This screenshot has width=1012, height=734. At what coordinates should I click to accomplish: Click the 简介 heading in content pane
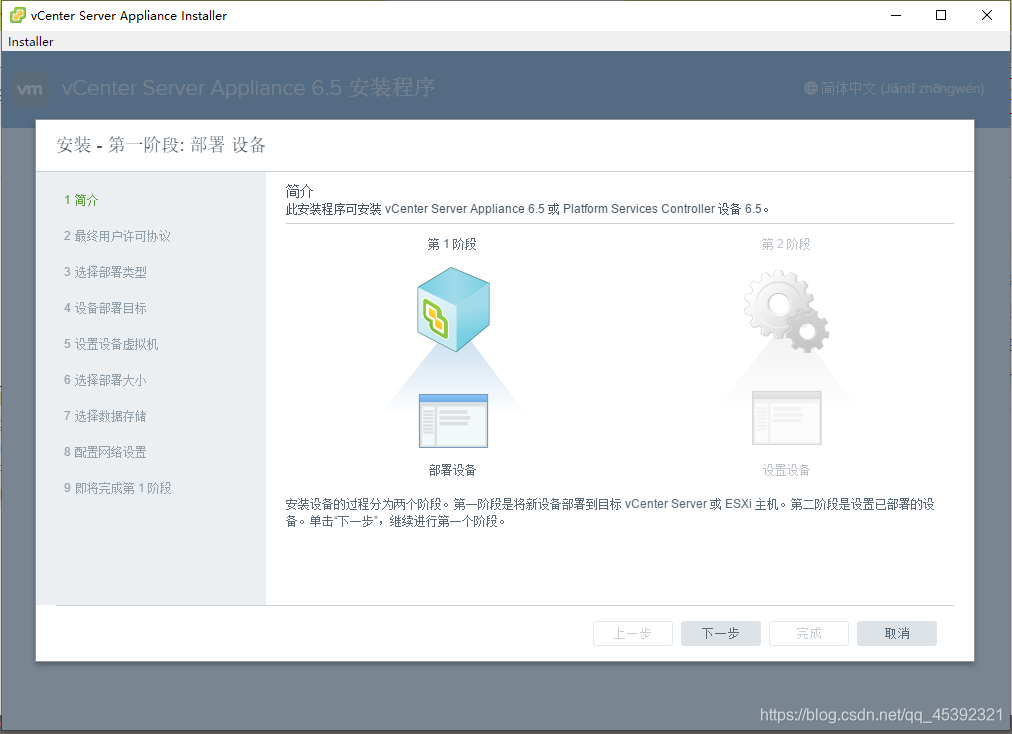tap(299, 191)
